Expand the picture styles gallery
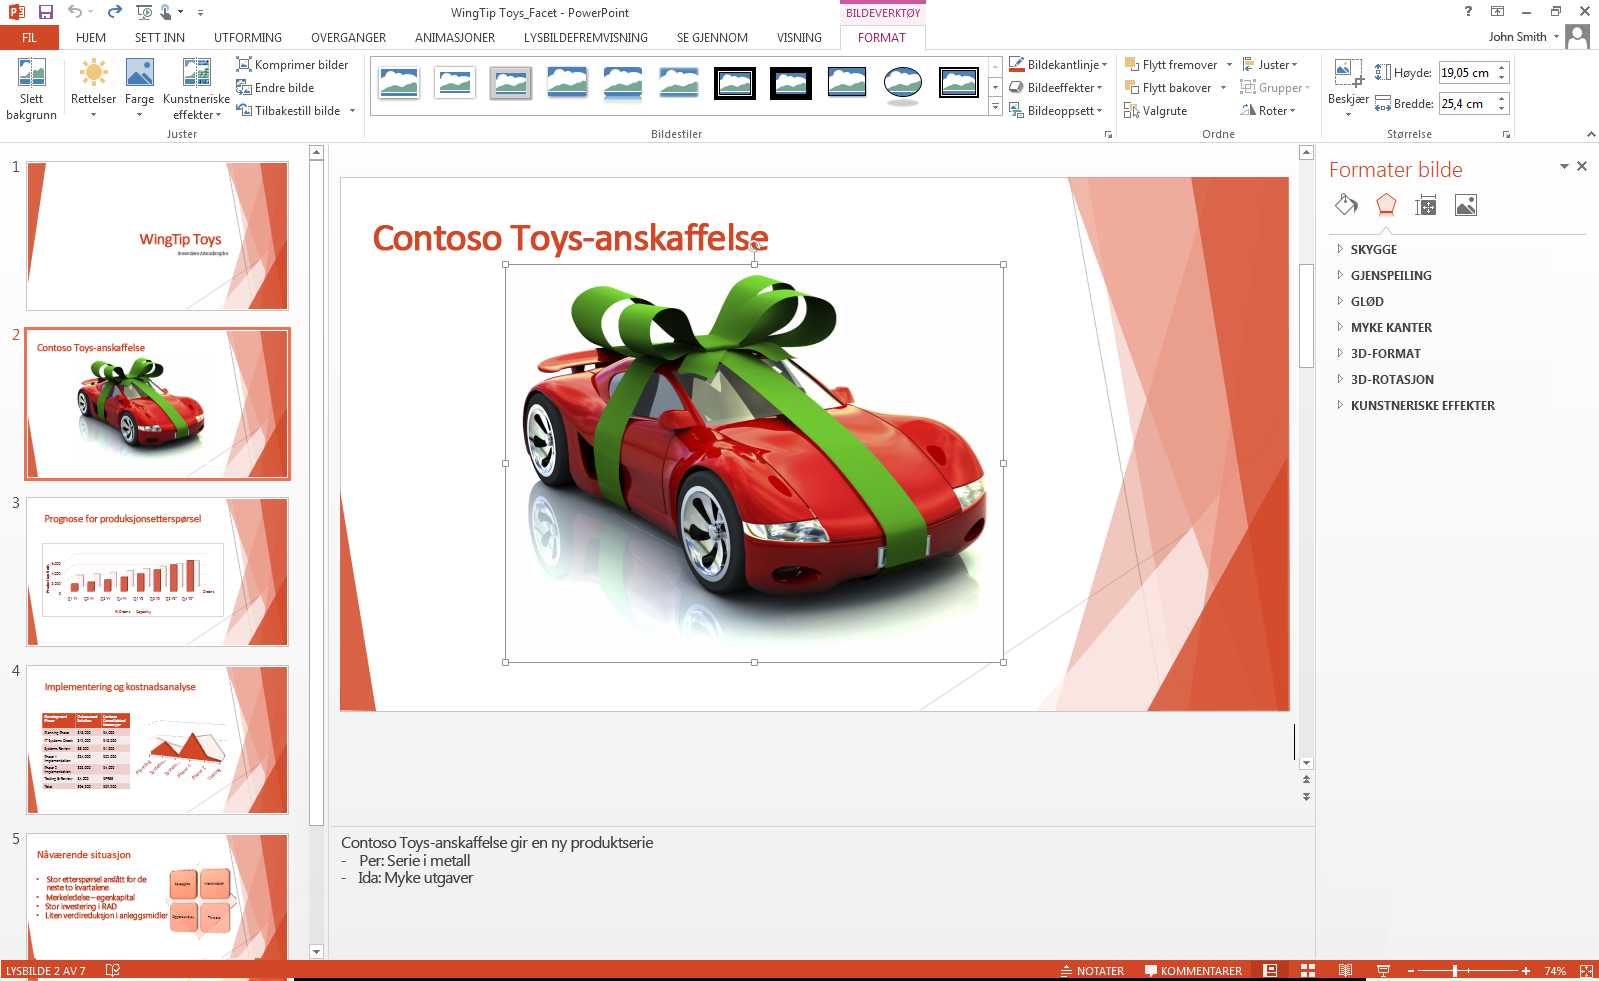1599x981 pixels. [x=995, y=107]
